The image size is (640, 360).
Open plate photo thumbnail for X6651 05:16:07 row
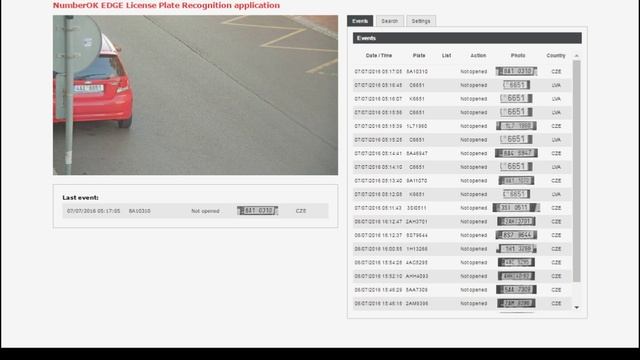pyautogui.click(x=516, y=98)
